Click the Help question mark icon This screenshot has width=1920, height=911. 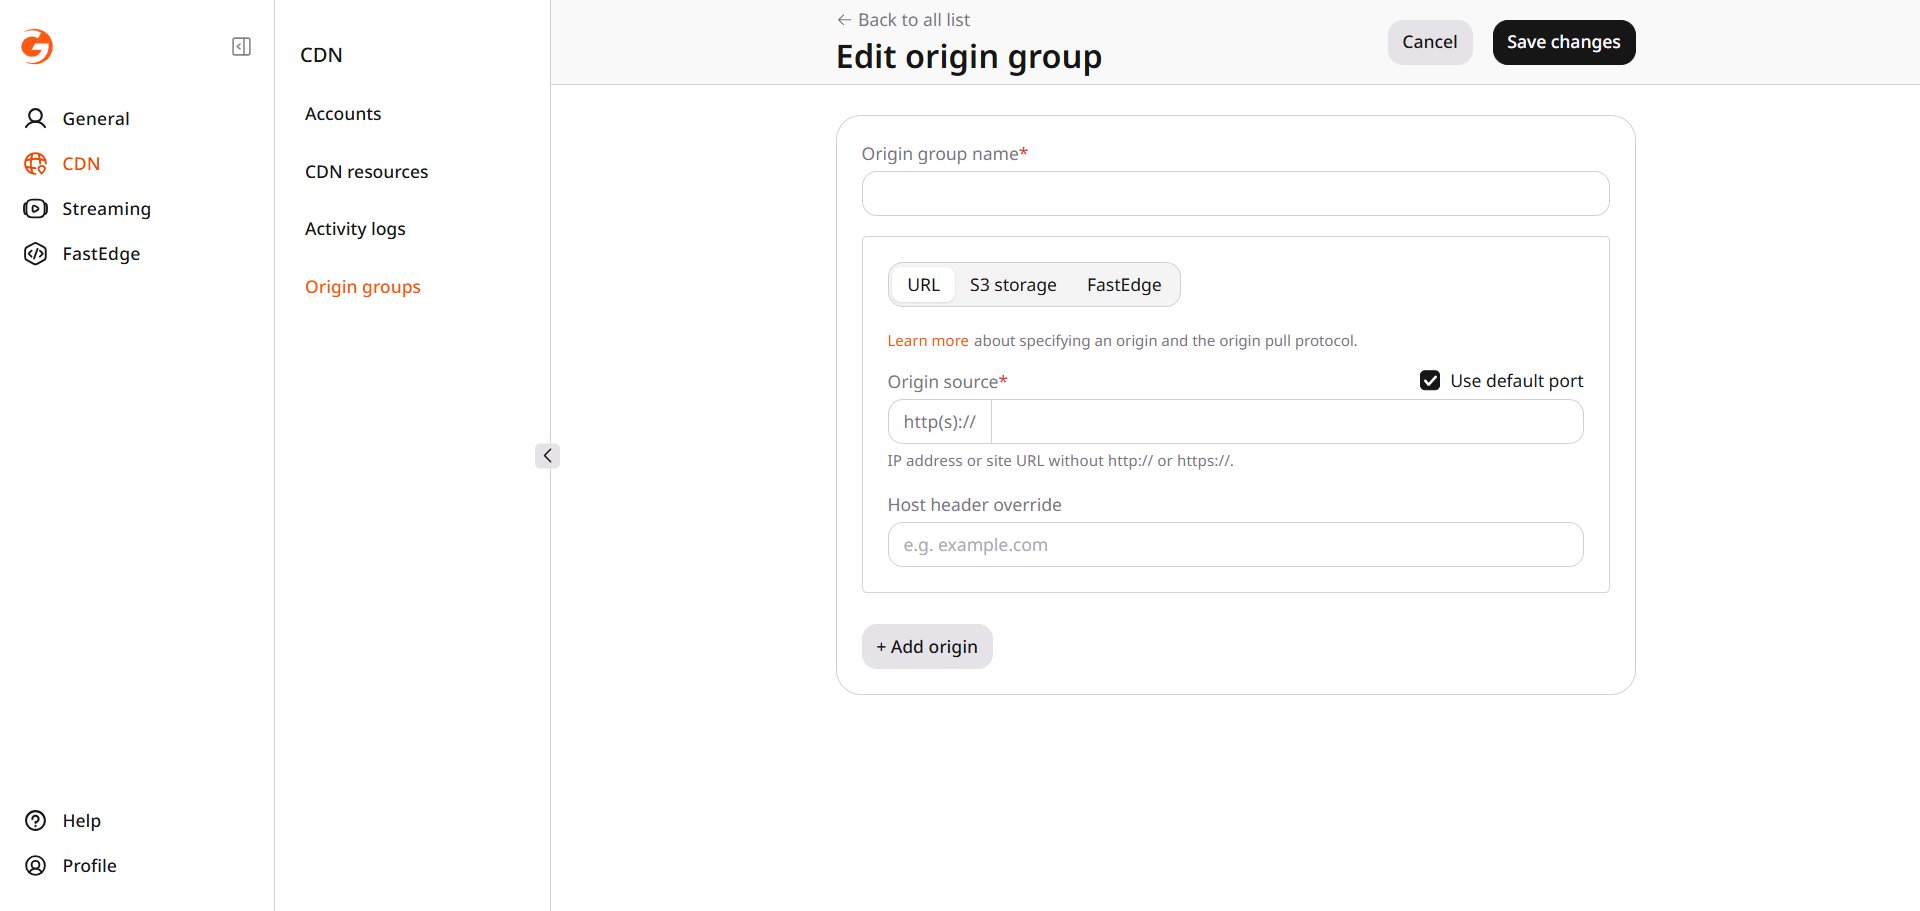click(x=36, y=821)
